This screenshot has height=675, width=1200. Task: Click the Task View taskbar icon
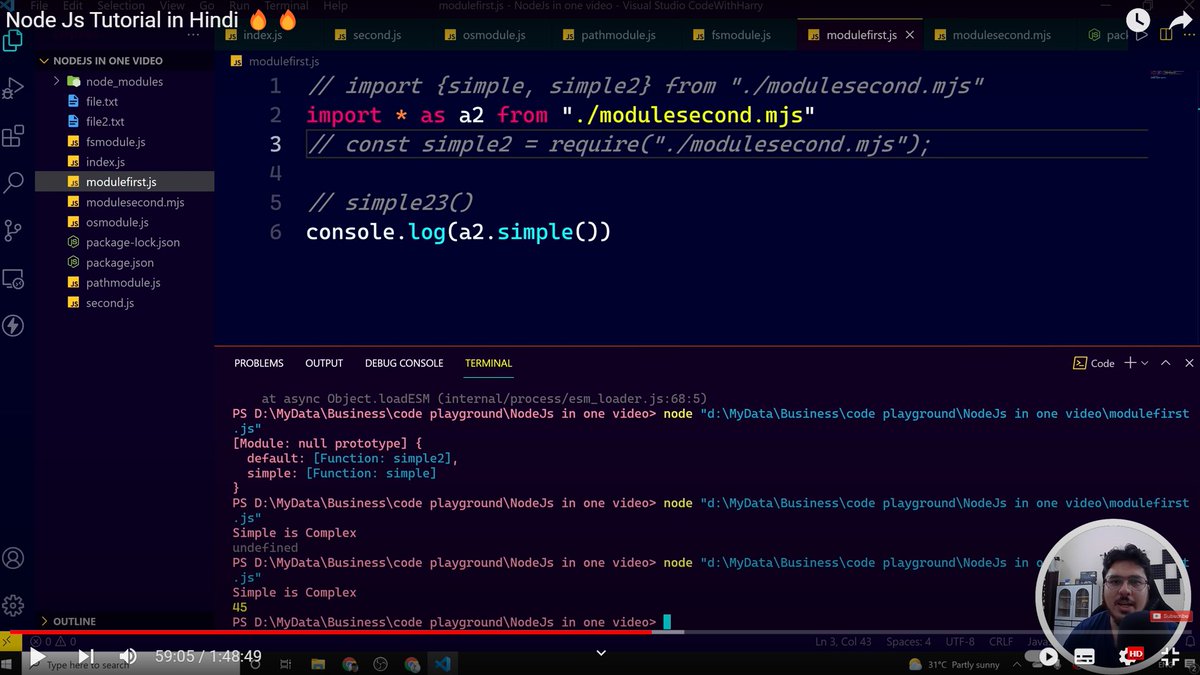285,663
